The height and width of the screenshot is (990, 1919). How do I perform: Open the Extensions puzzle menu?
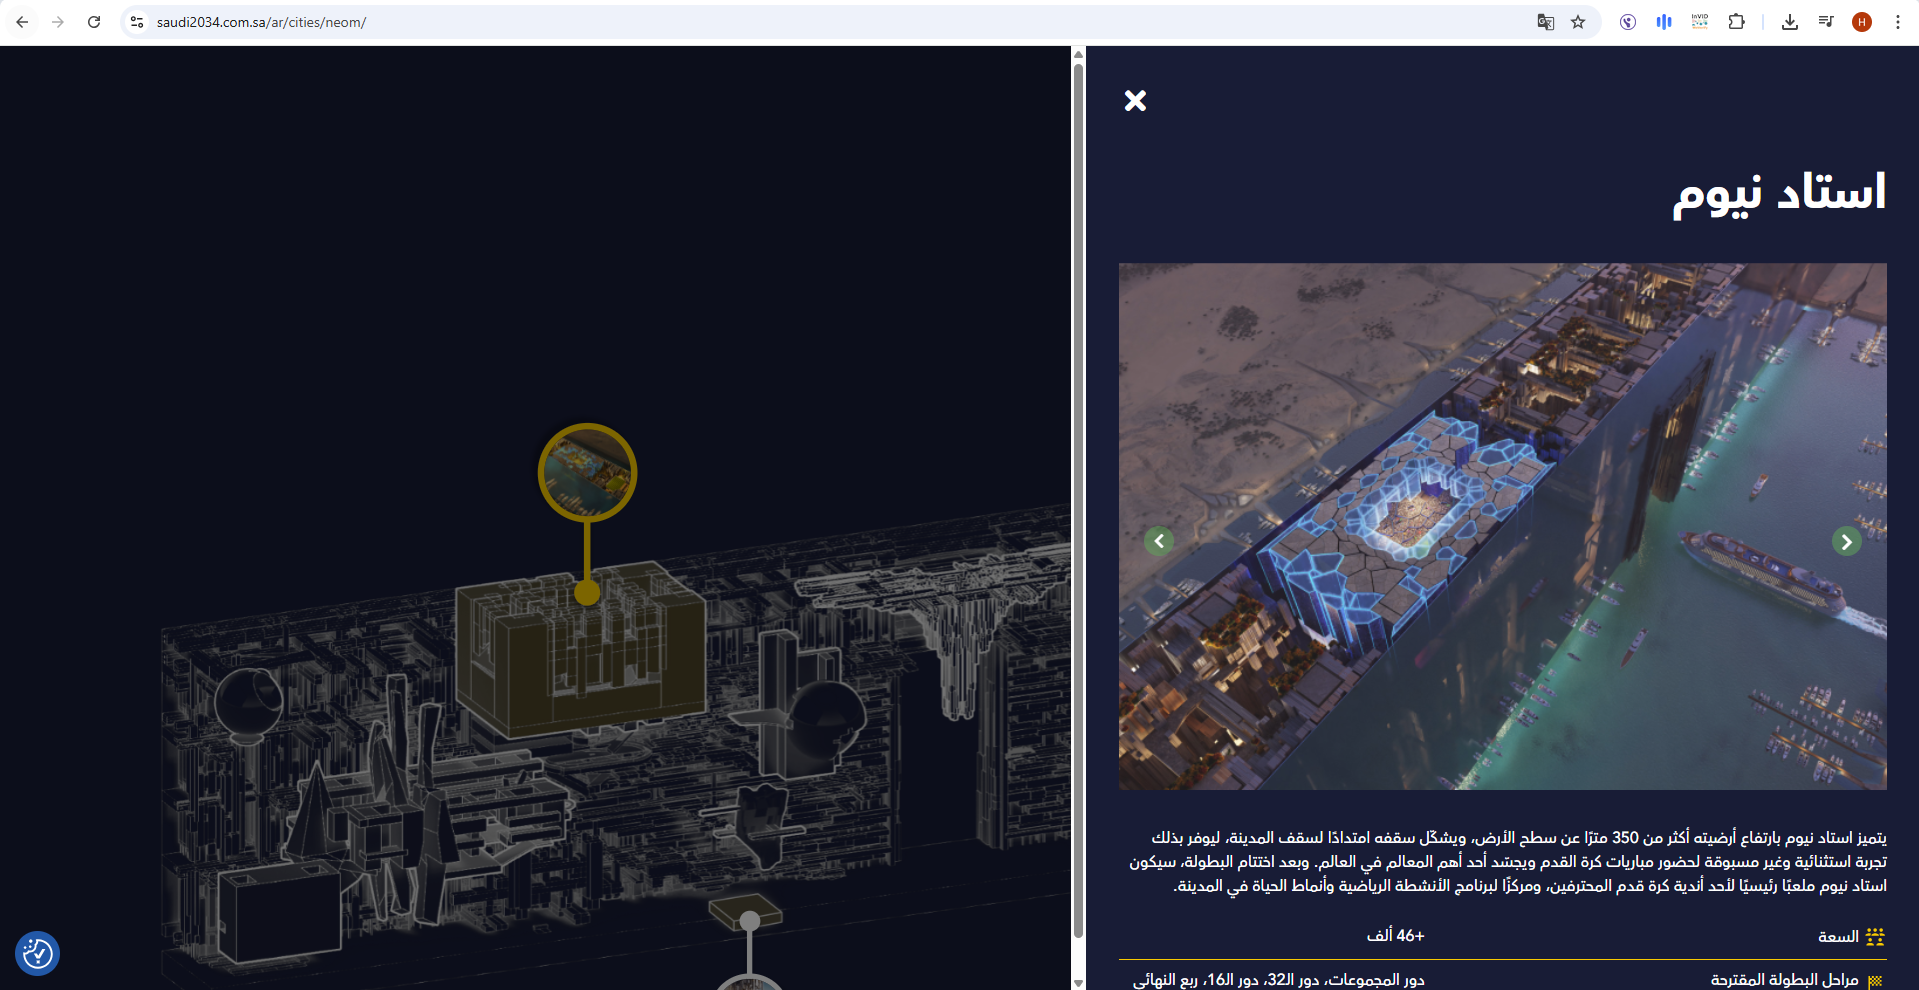(1736, 22)
